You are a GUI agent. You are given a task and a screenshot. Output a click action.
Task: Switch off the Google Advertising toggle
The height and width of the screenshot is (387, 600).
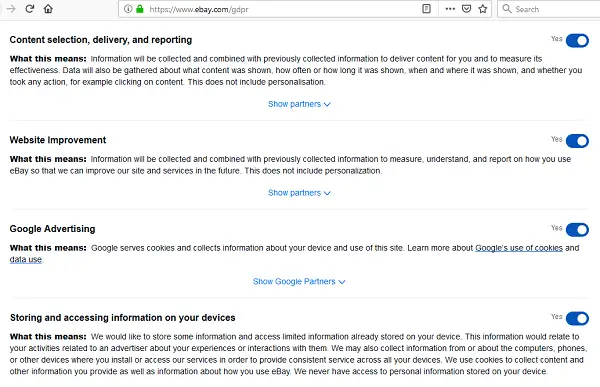(577, 230)
